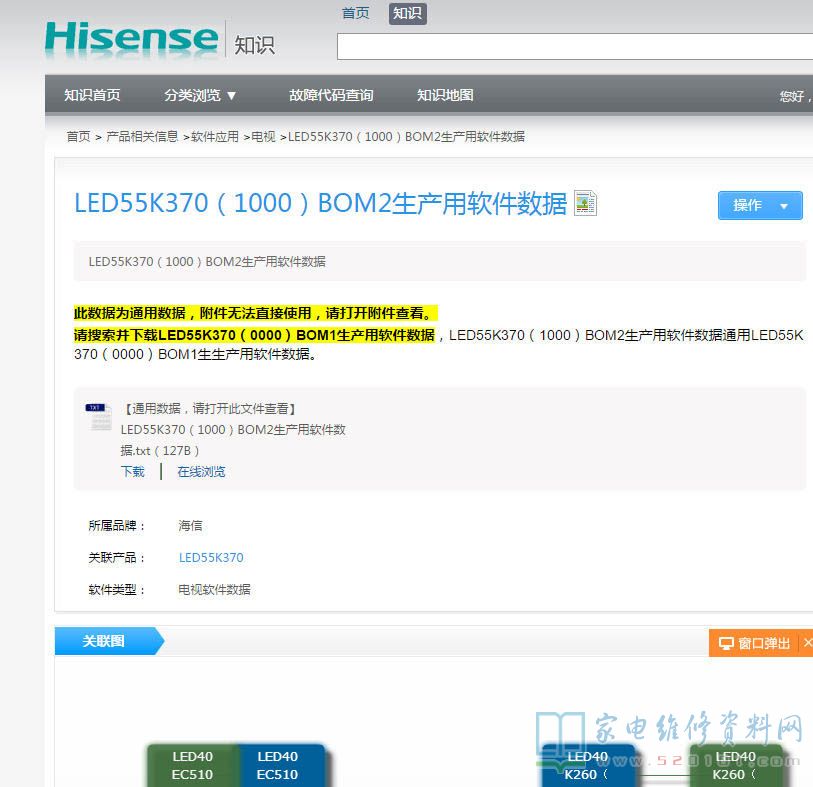
Task: Select the green LED40 EC510 node
Action: coord(192,765)
